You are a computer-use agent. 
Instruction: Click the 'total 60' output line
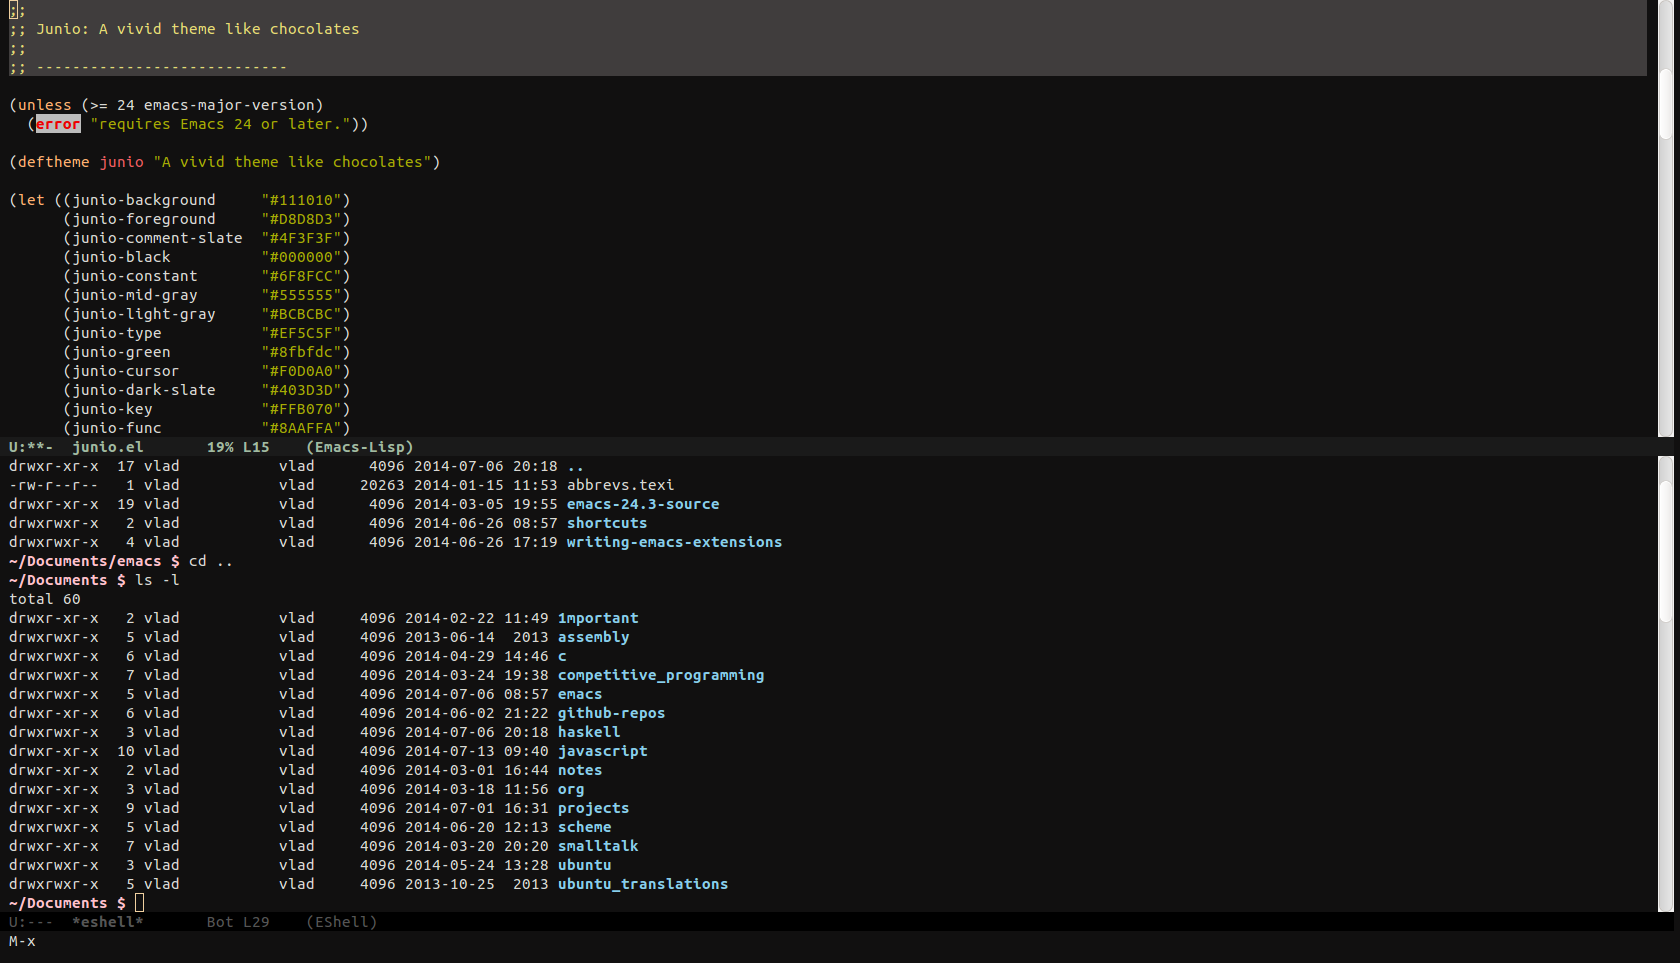[45, 599]
